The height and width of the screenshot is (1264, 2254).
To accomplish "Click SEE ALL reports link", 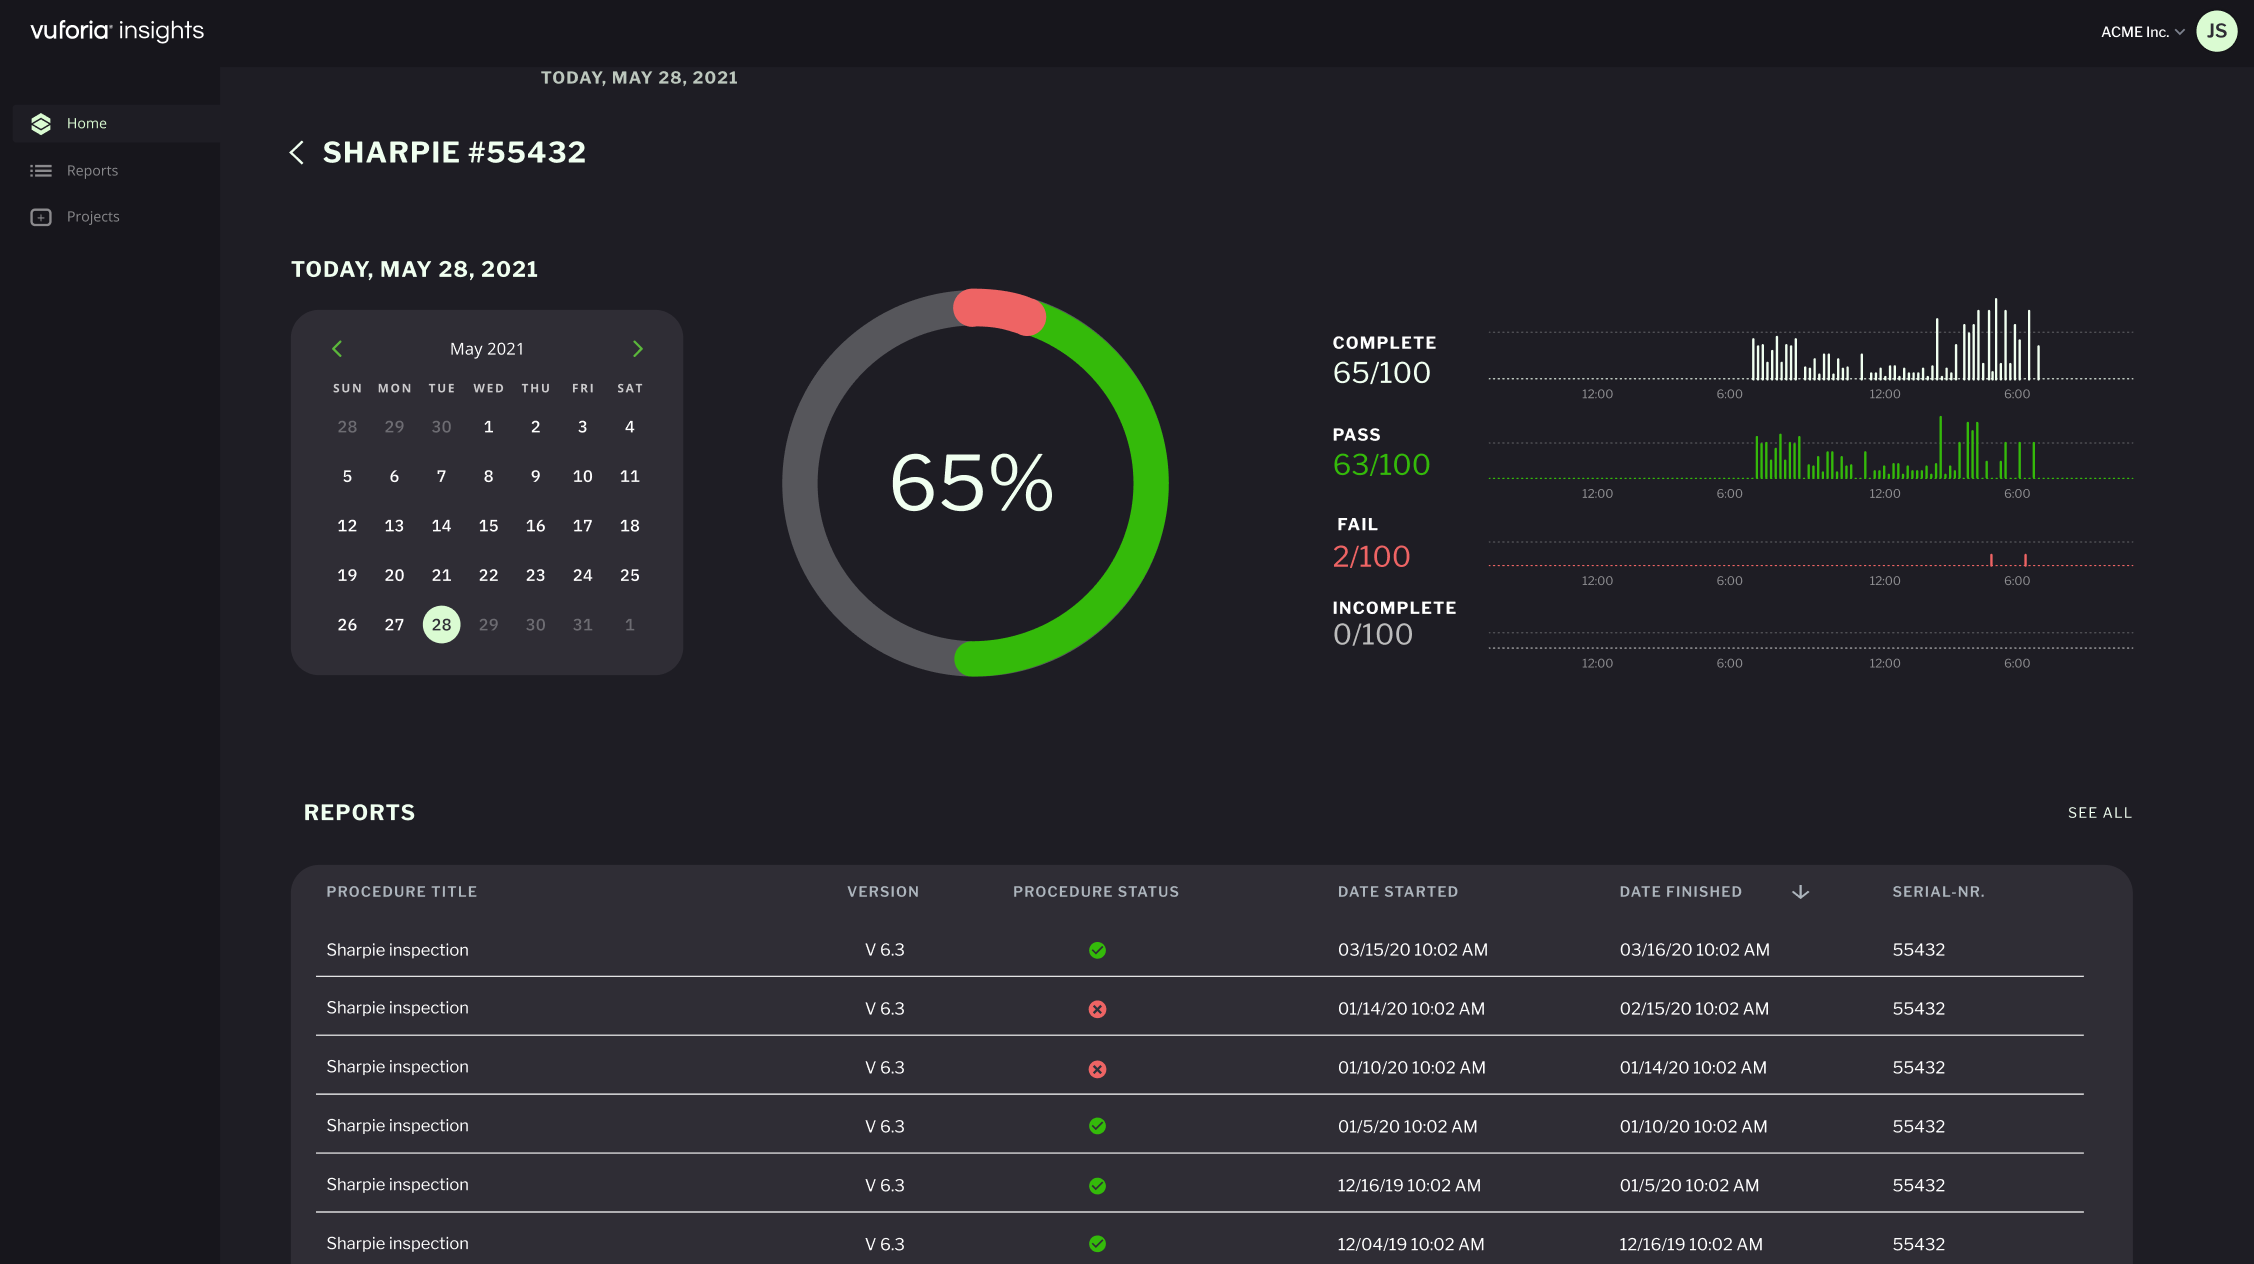I will 2099,813.
